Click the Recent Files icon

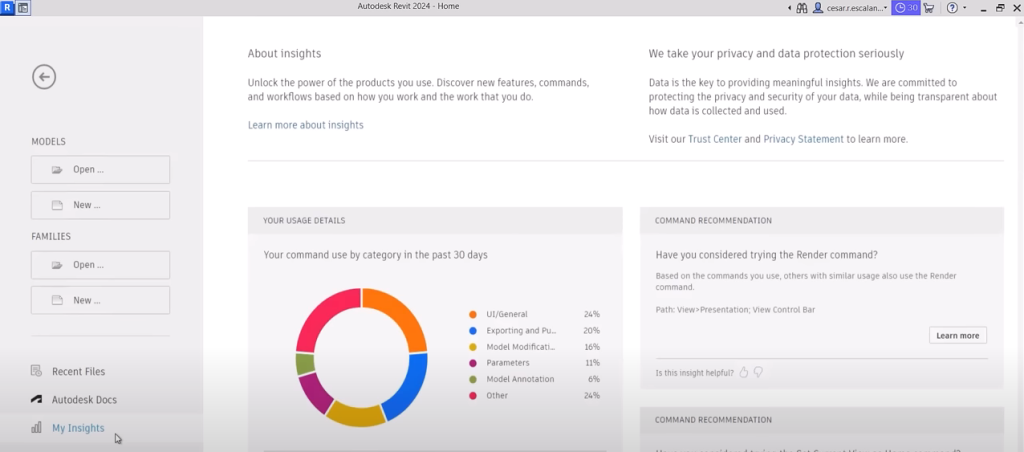tap(37, 371)
